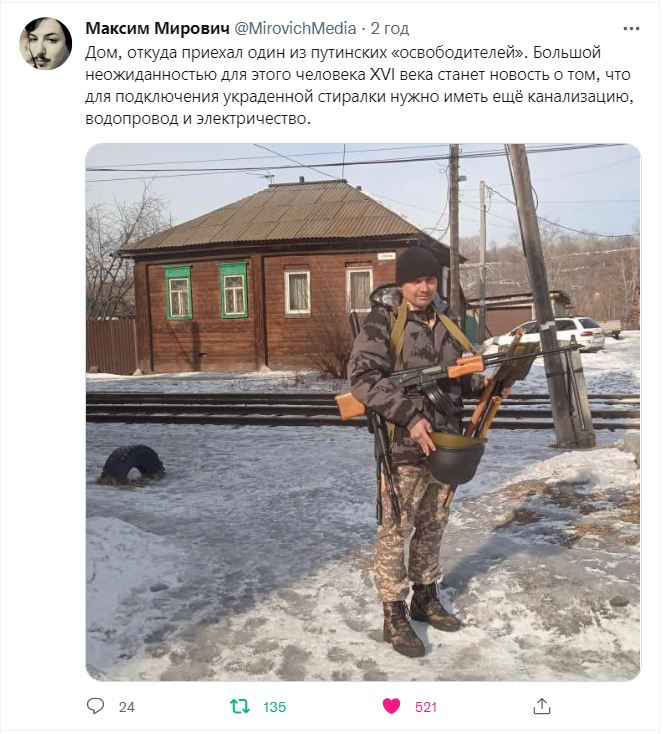Open the reply speech bubble icon
This screenshot has width=666, height=734.
coord(95,705)
